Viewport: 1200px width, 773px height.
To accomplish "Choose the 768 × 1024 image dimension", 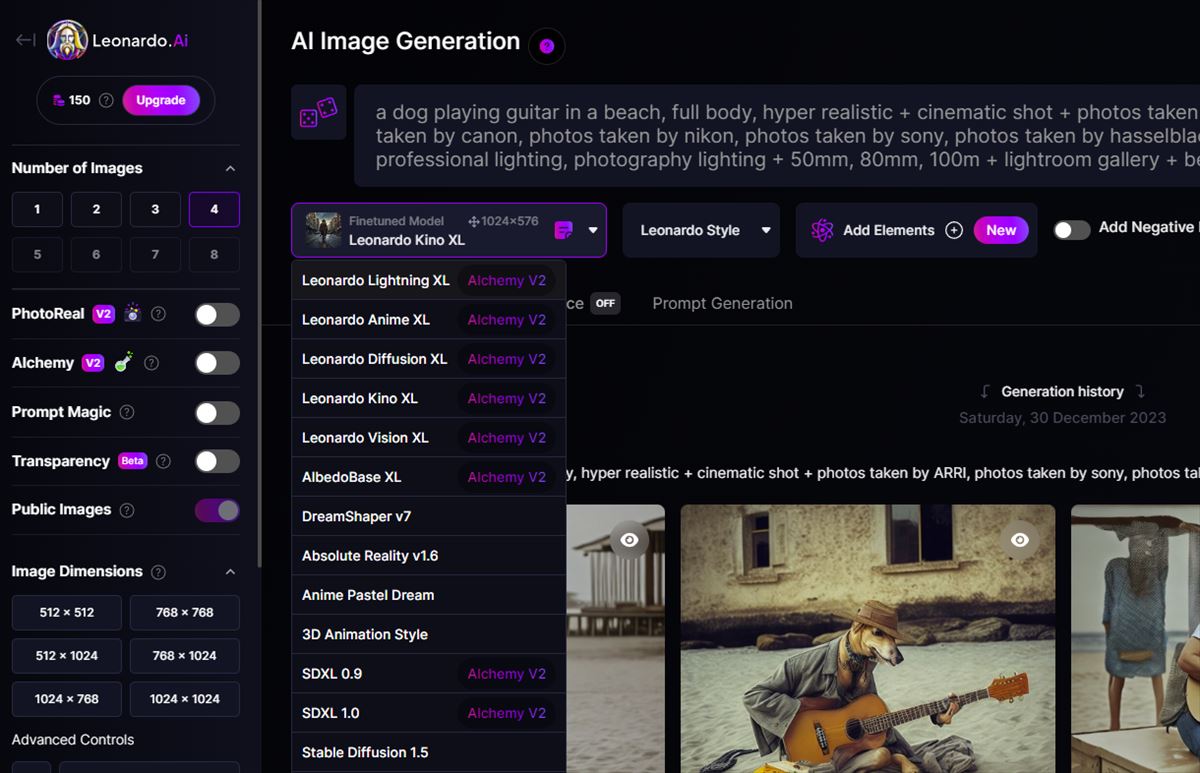I will point(185,656).
